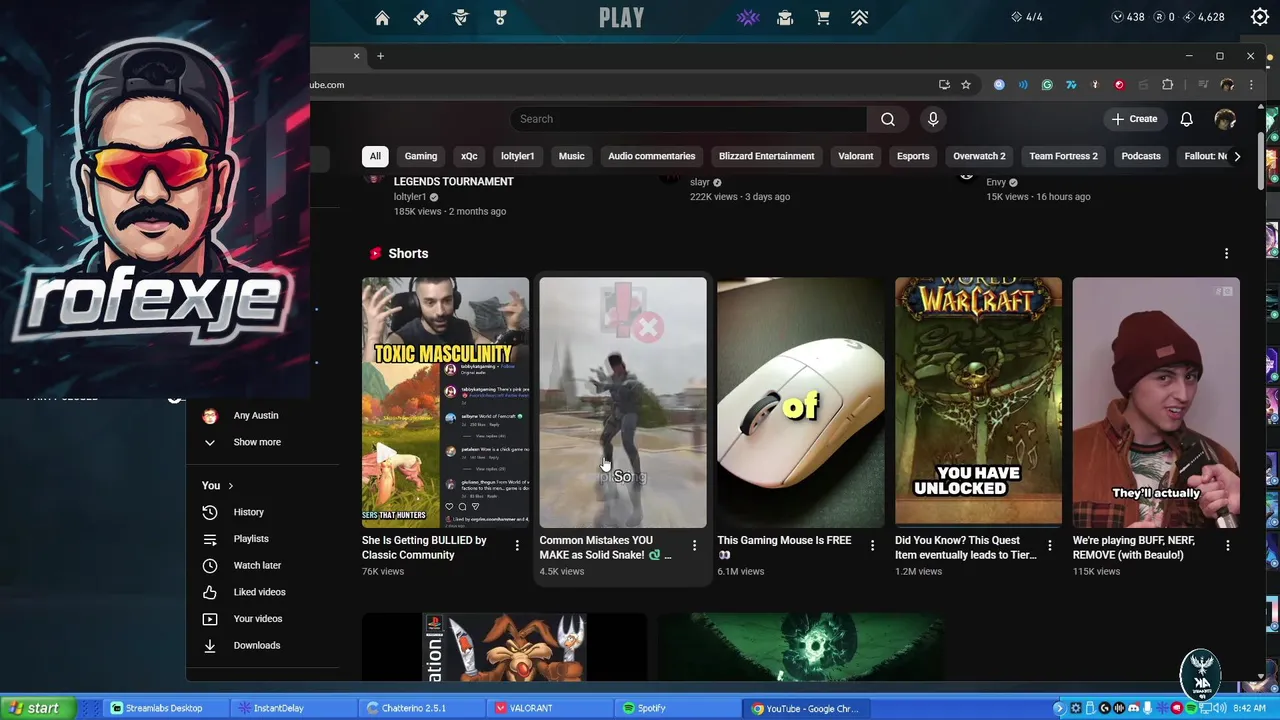This screenshot has width=1280, height=720.
Task: Open Liked videos in sidebar
Action: [259, 592]
